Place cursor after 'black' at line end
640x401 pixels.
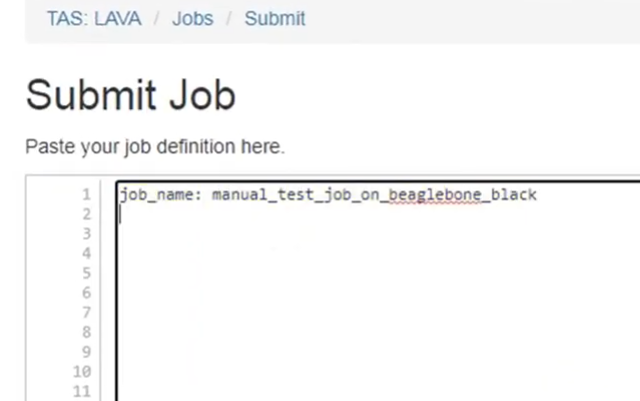[x=538, y=195]
